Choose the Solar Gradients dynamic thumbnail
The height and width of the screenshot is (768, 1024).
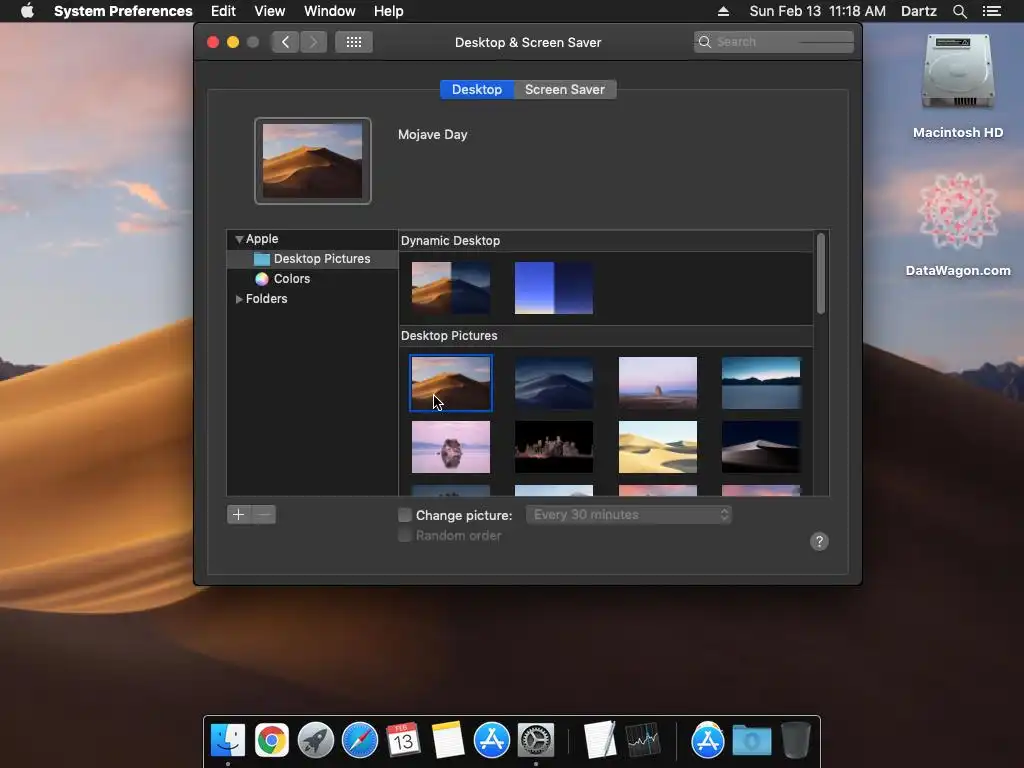(x=554, y=288)
